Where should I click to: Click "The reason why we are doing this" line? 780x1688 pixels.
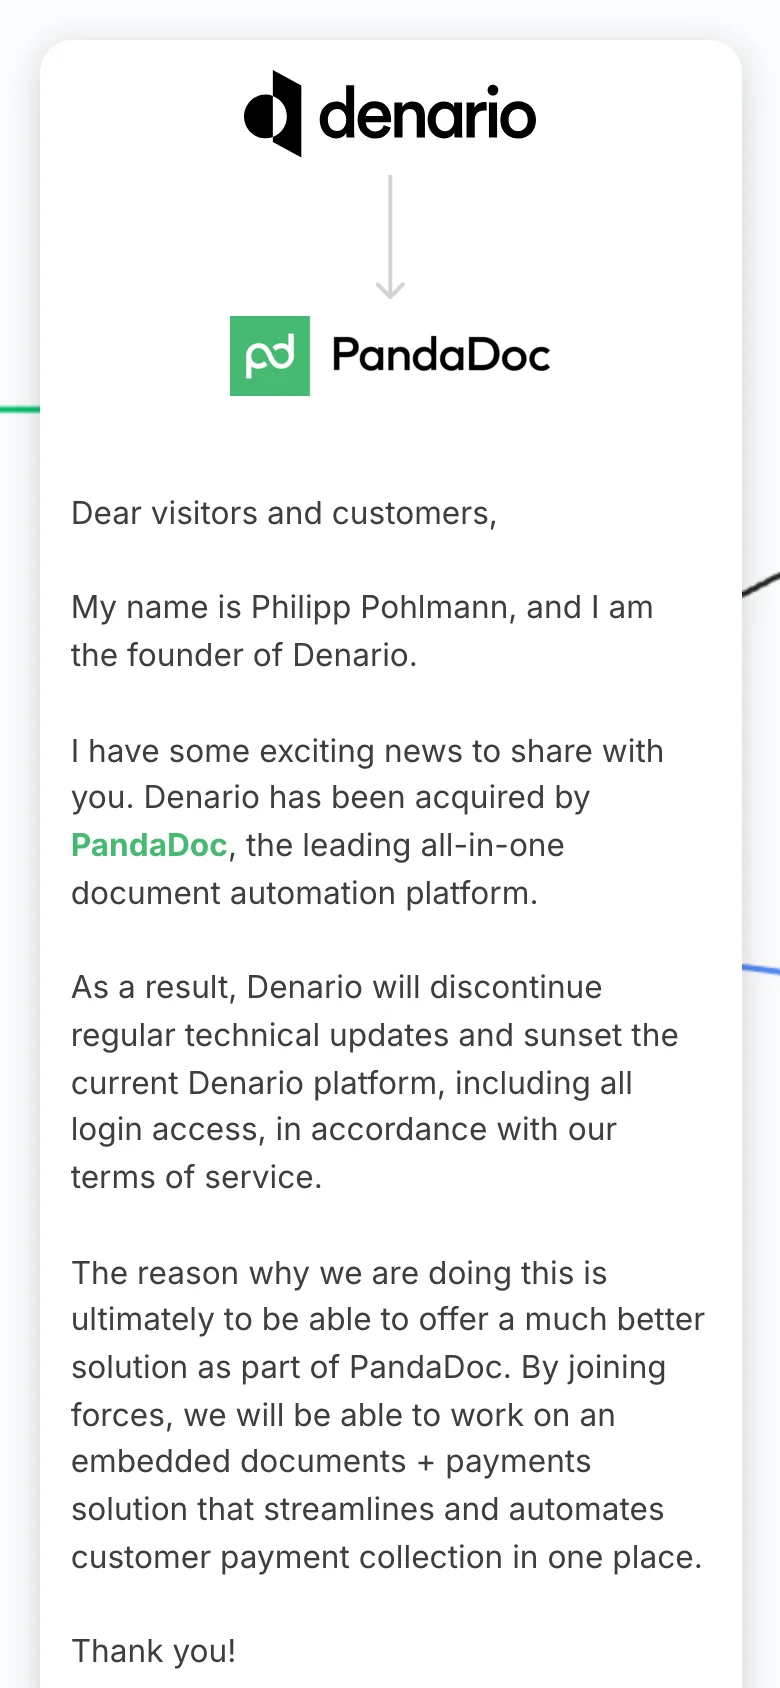coord(339,1273)
